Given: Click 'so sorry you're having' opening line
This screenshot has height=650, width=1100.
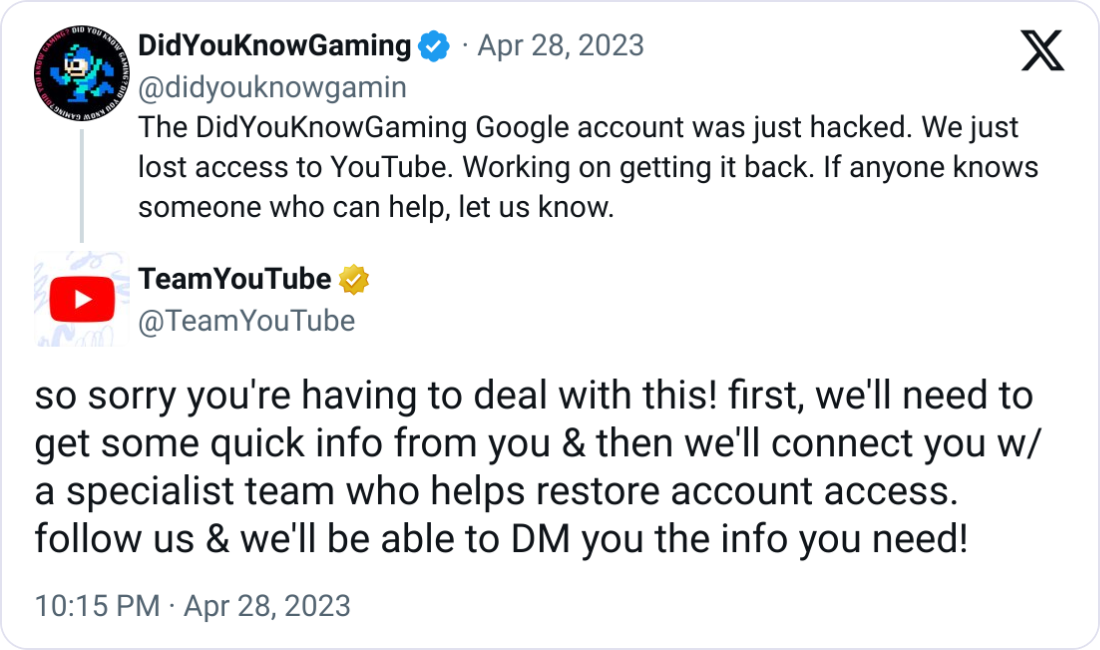Looking at the screenshot, I should tap(534, 395).
